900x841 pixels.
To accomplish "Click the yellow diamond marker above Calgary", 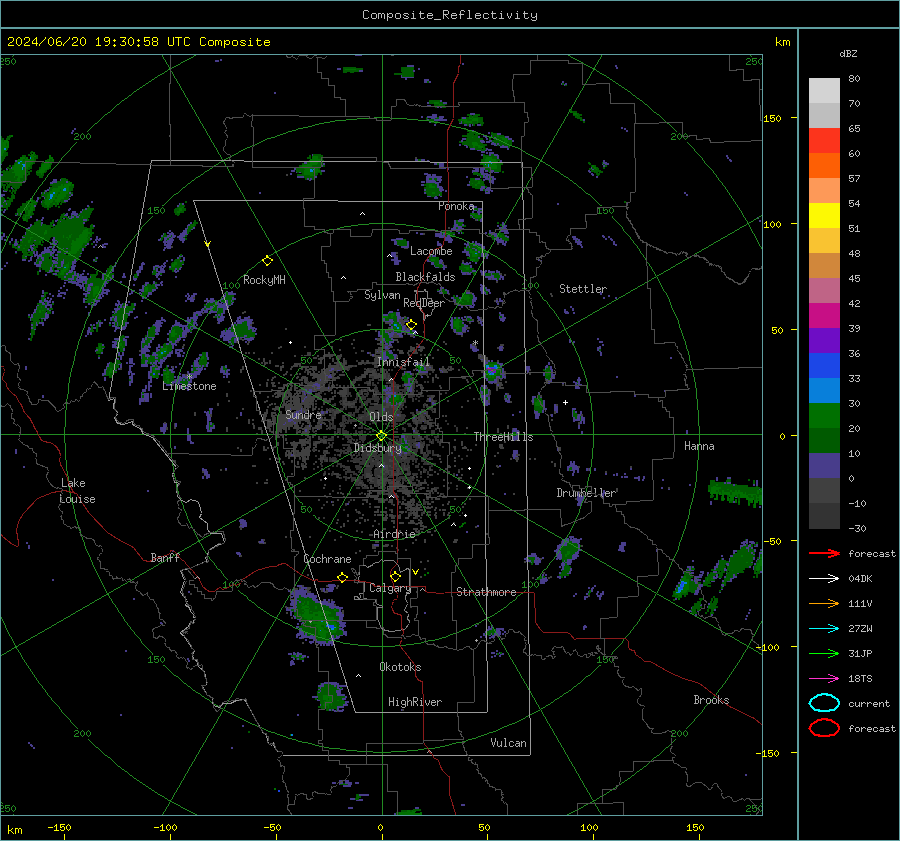I will pos(395,576).
